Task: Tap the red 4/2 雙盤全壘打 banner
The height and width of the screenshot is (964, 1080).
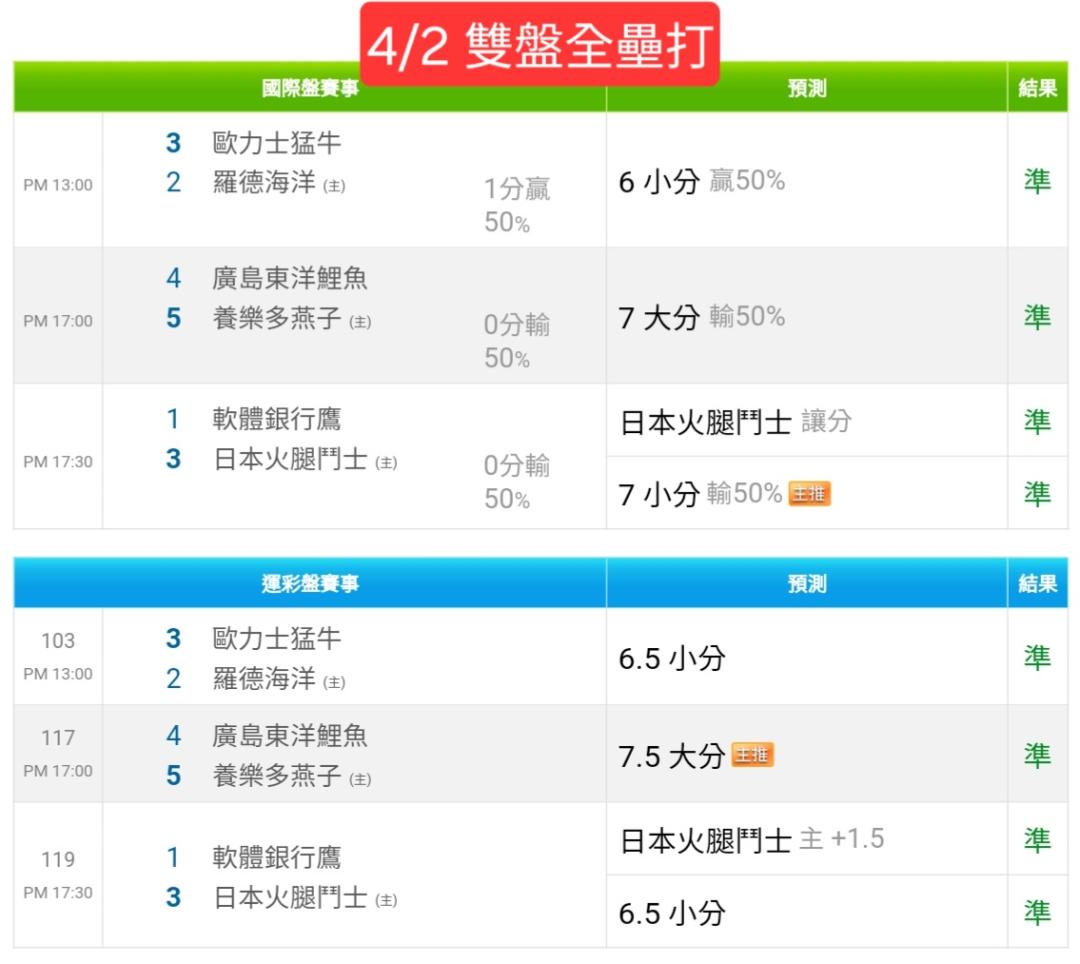Action: (x=540, y=46)
